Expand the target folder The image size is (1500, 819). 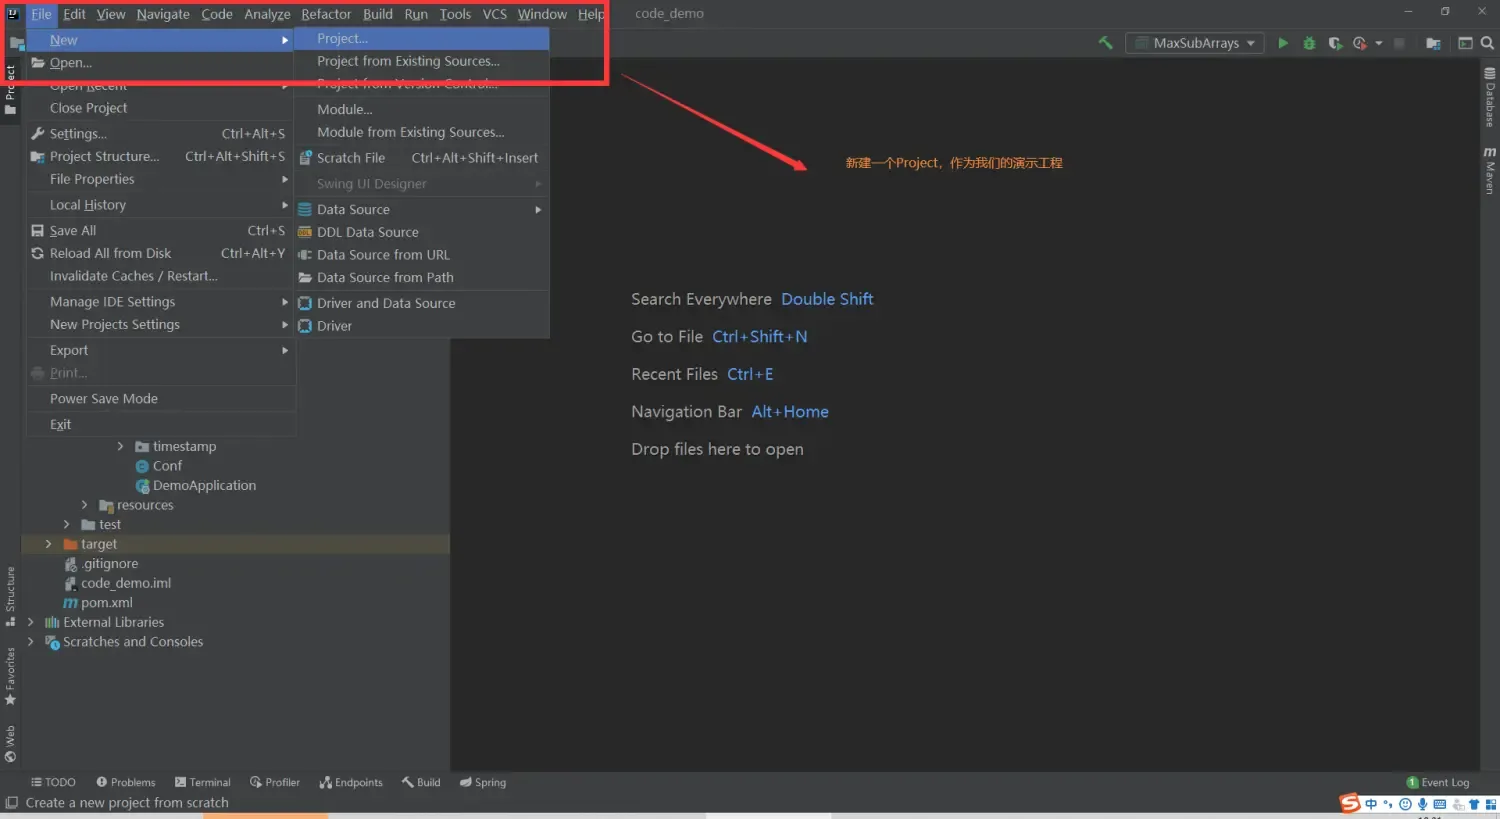tap(48, 544)
